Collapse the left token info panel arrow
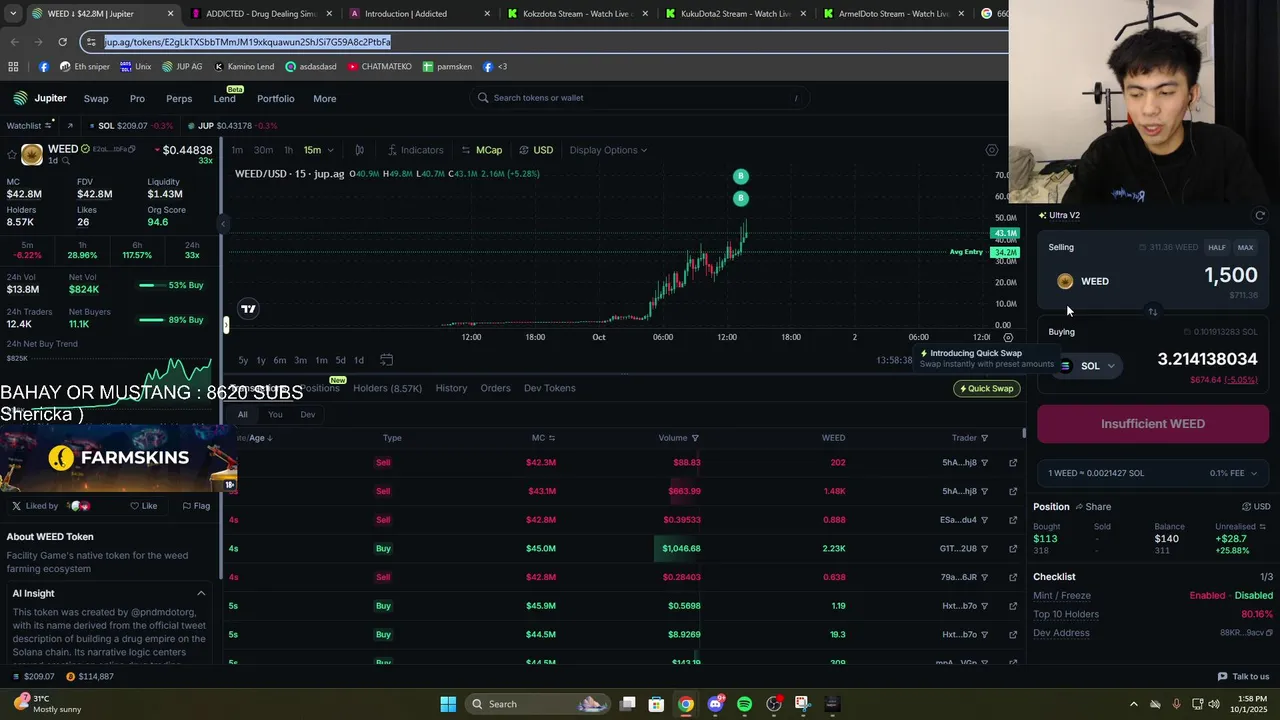The height and width of the screenshot is (720, 1280). (223, 223)
